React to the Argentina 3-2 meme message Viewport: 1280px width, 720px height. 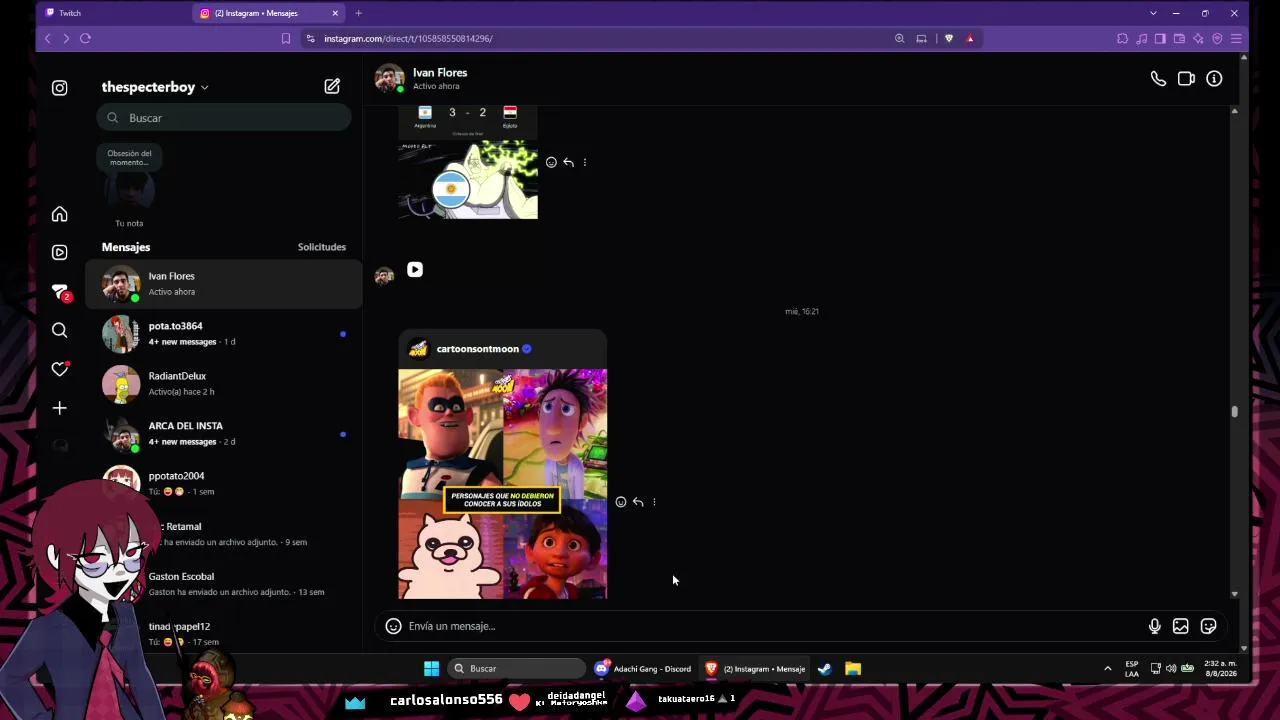[x=551, y=162]
